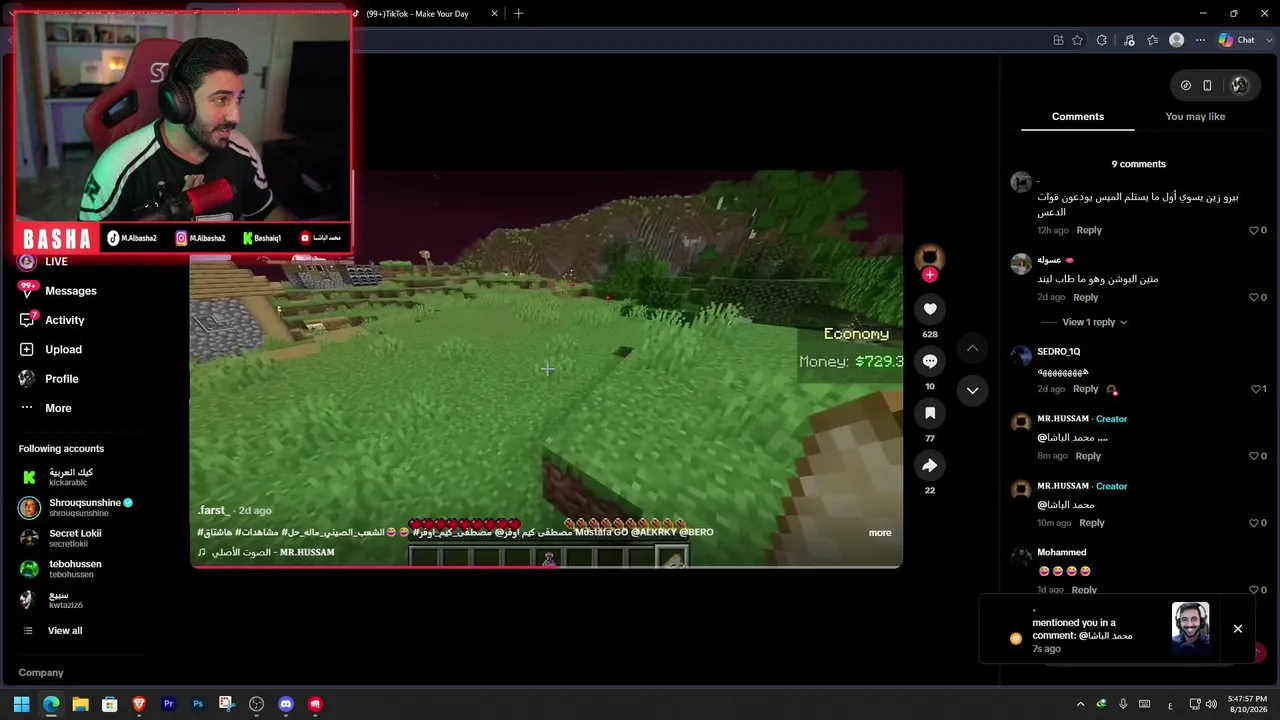Screen dimensions: 1280x720
Task: Open the TikTok mobile app icon
Action: [x=1207, y=86]
